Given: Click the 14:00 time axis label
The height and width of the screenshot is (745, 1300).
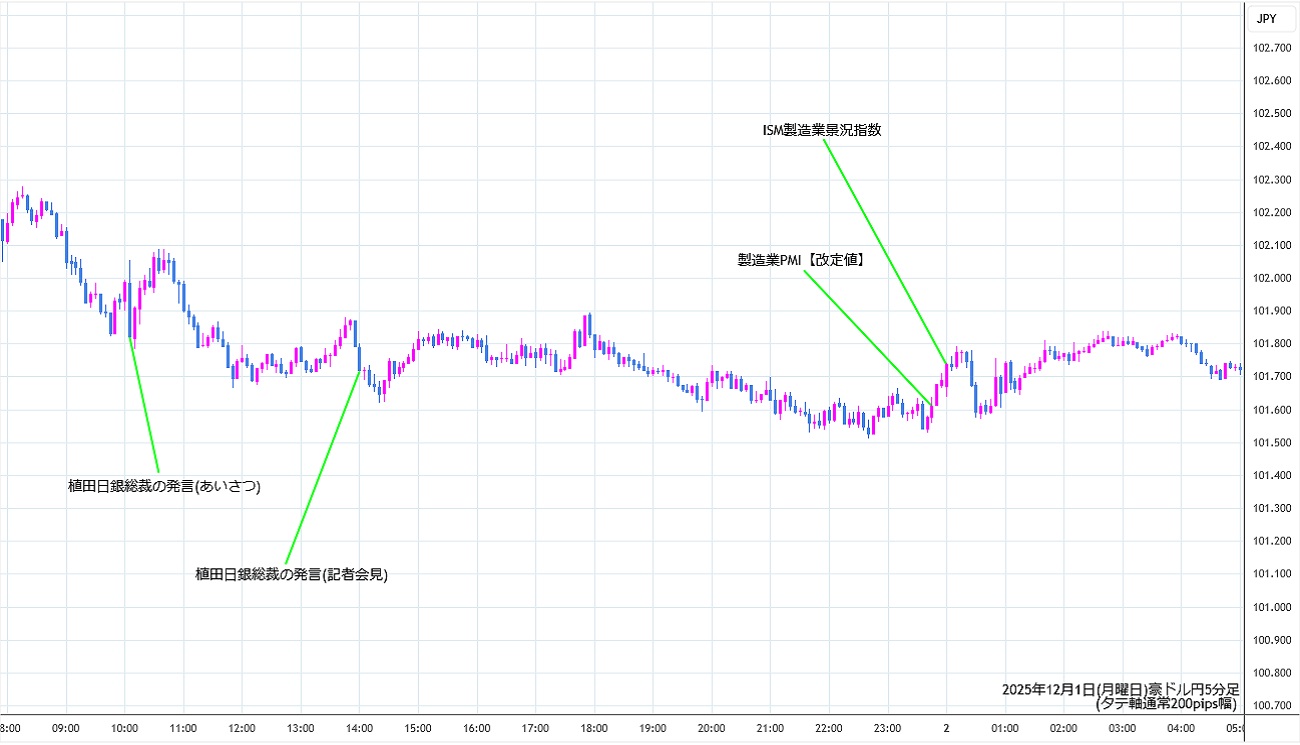Looking at the screenshot, I should click(x=359, y=728).
